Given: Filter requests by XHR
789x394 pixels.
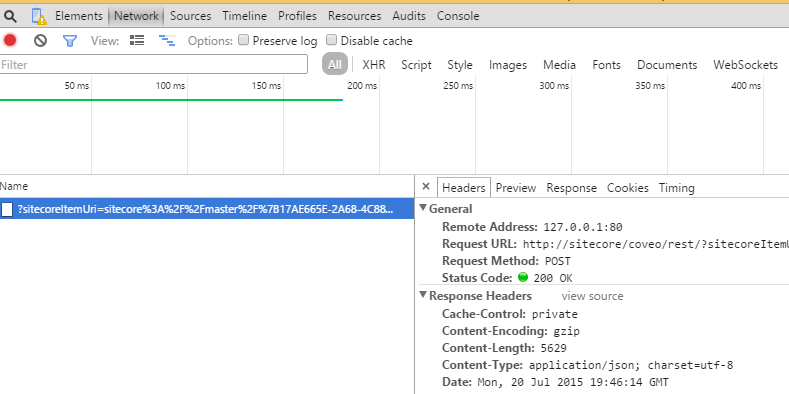Looking at the screenshot, I should [374, 65].
